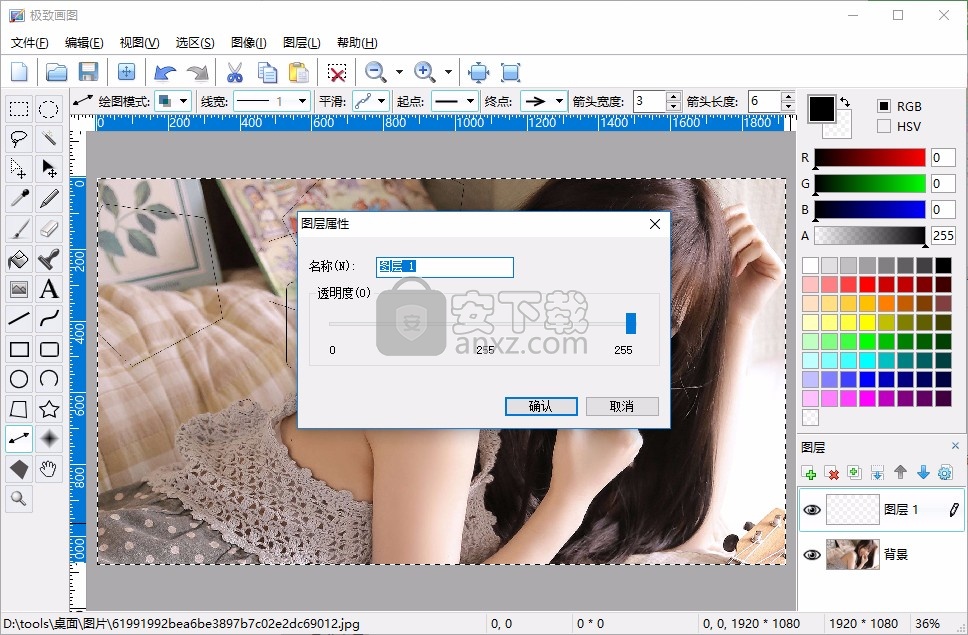Screen dimensions: 968x635
Task: Open the 图像(I) menu
Action: (x=249, y=43)
